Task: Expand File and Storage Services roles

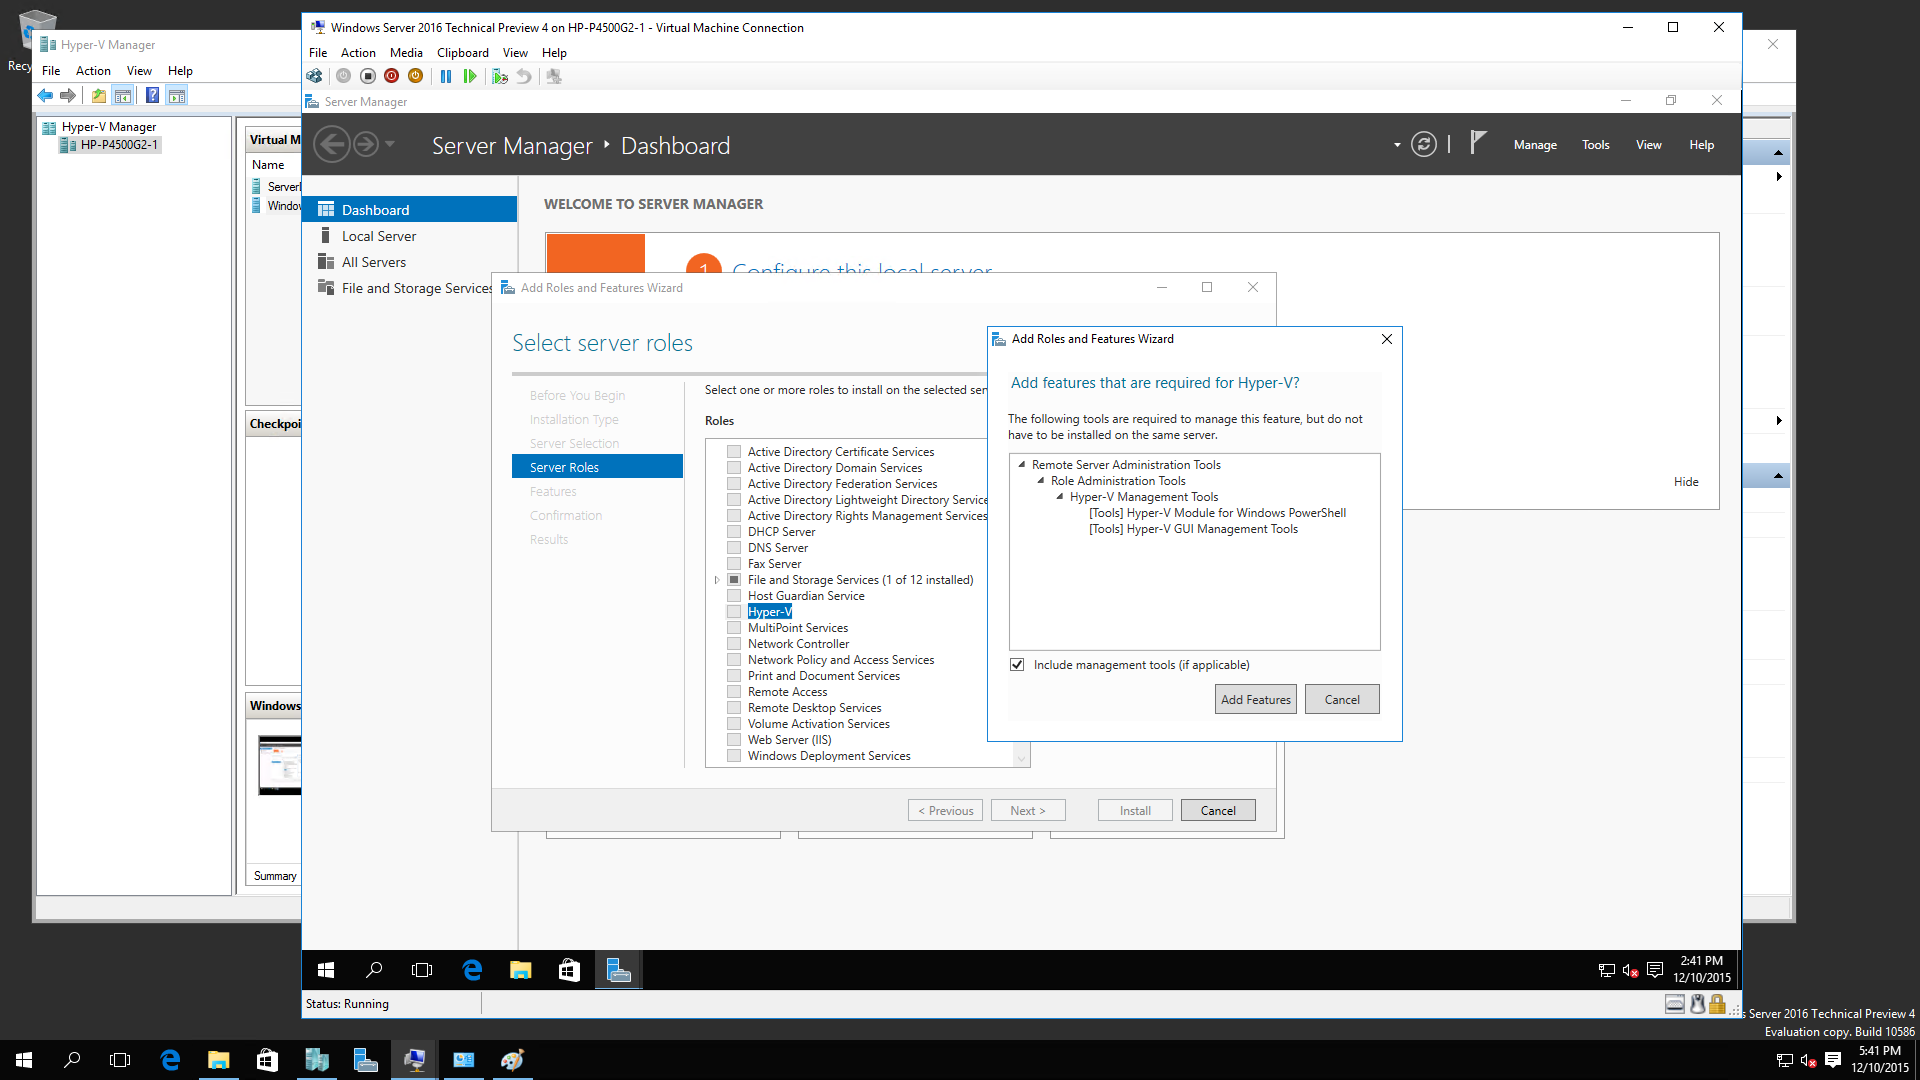Action: (x=716, y=579)
